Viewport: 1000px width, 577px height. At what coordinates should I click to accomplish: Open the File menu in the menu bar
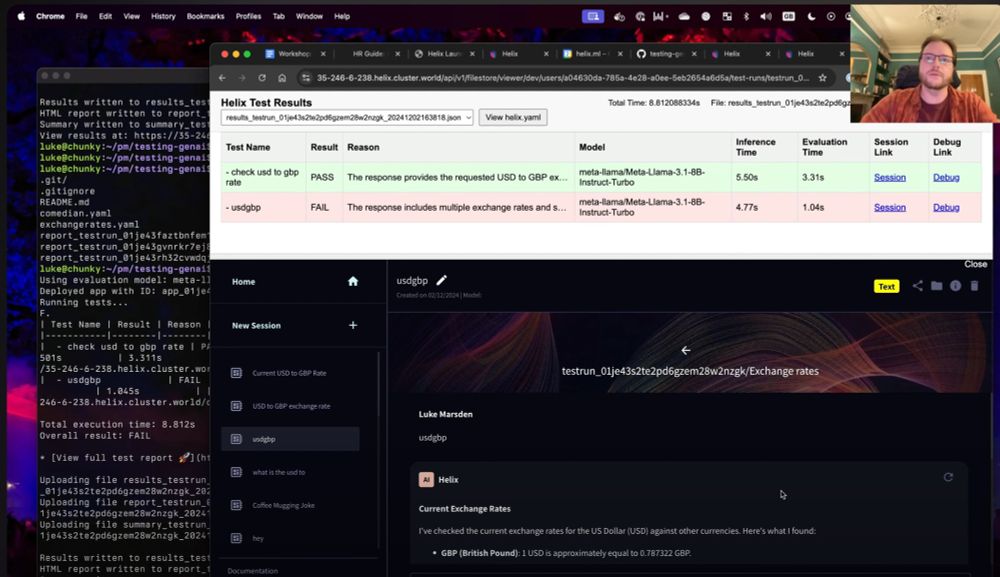82,17
